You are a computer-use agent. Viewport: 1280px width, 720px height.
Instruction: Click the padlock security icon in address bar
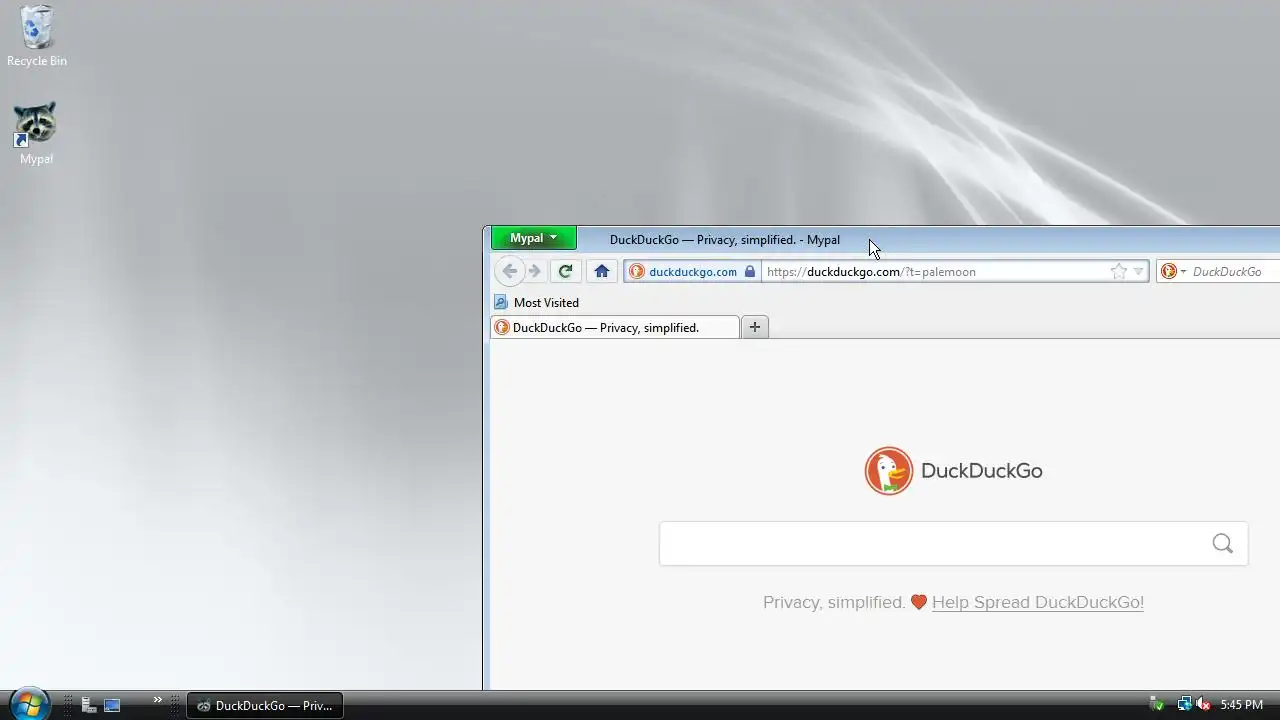[750, 271]
